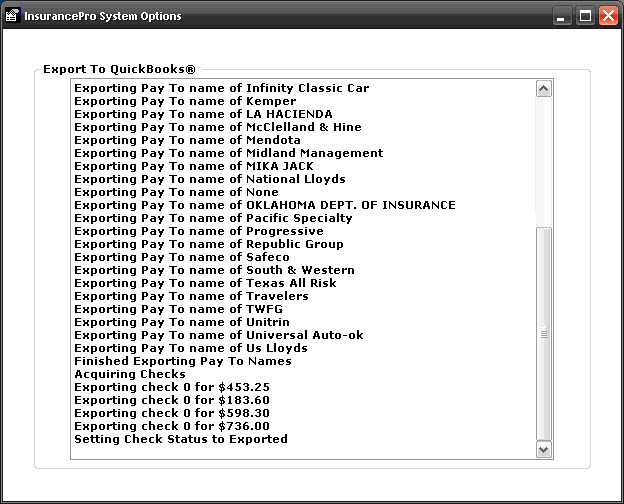The height and width of the screenshot is (504, 624).
Task: Click the scroll down arrow of the log
Action: click(544, 449)
